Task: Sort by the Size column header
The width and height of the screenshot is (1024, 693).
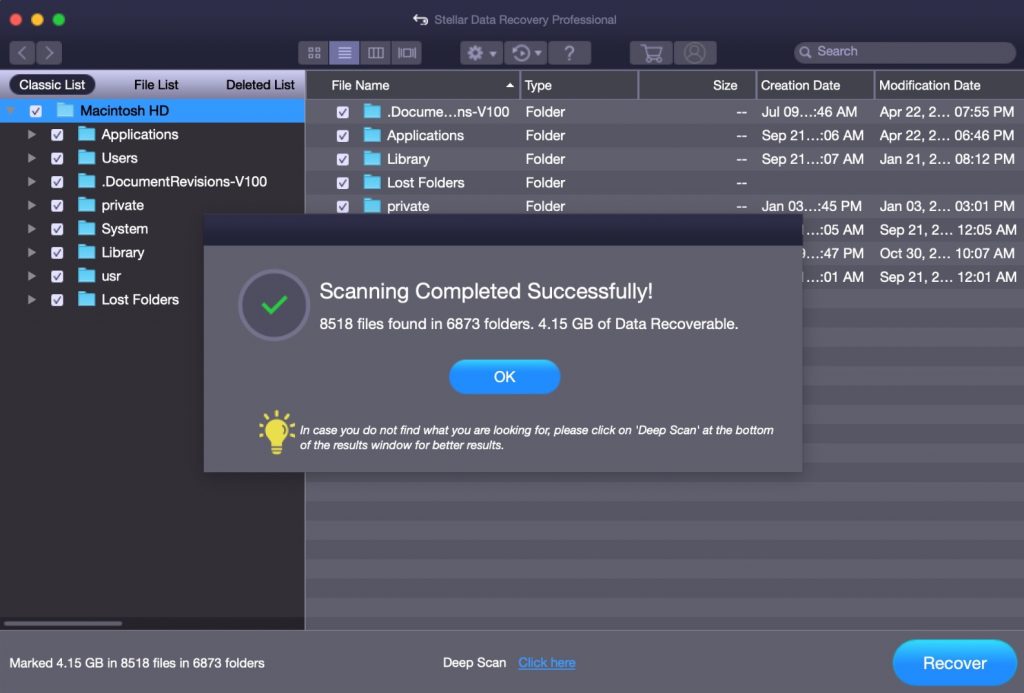Action: [697, 86]
